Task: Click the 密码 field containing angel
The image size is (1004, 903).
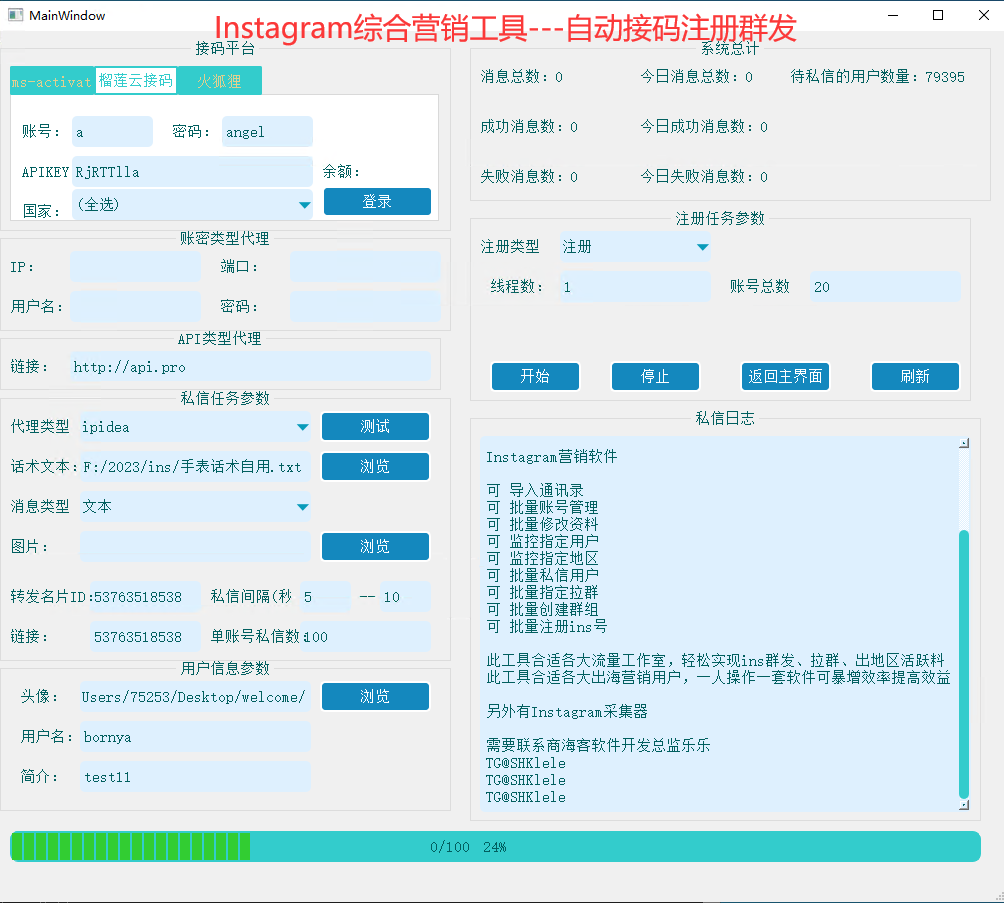Action: 267,132
